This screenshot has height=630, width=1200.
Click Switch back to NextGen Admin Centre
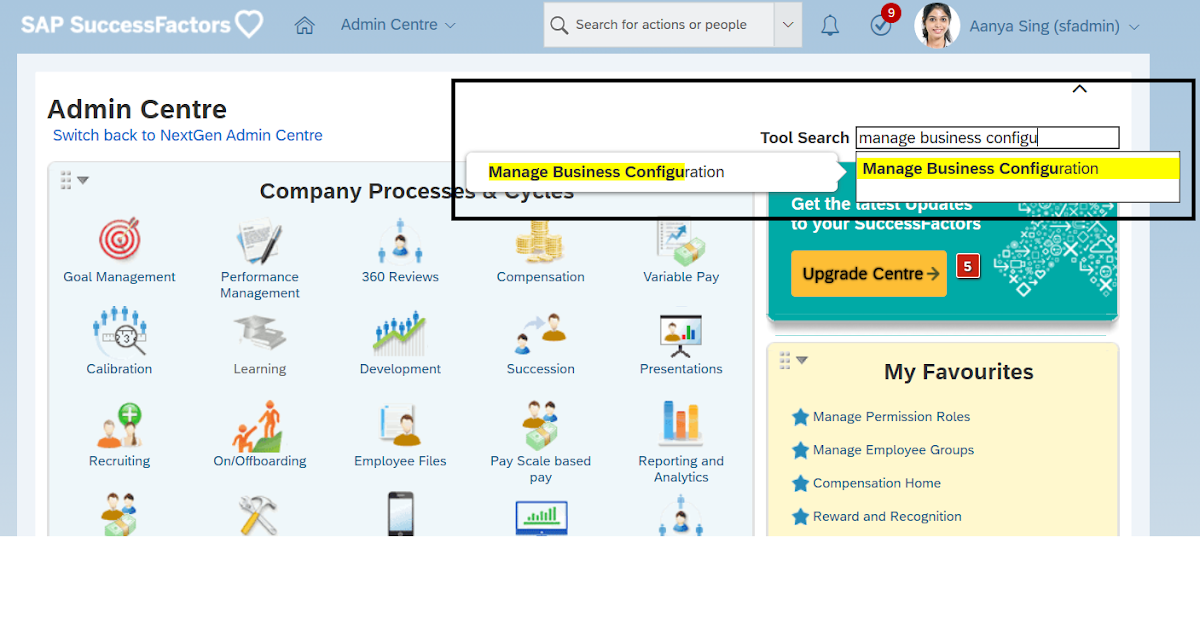pos(187,135)
